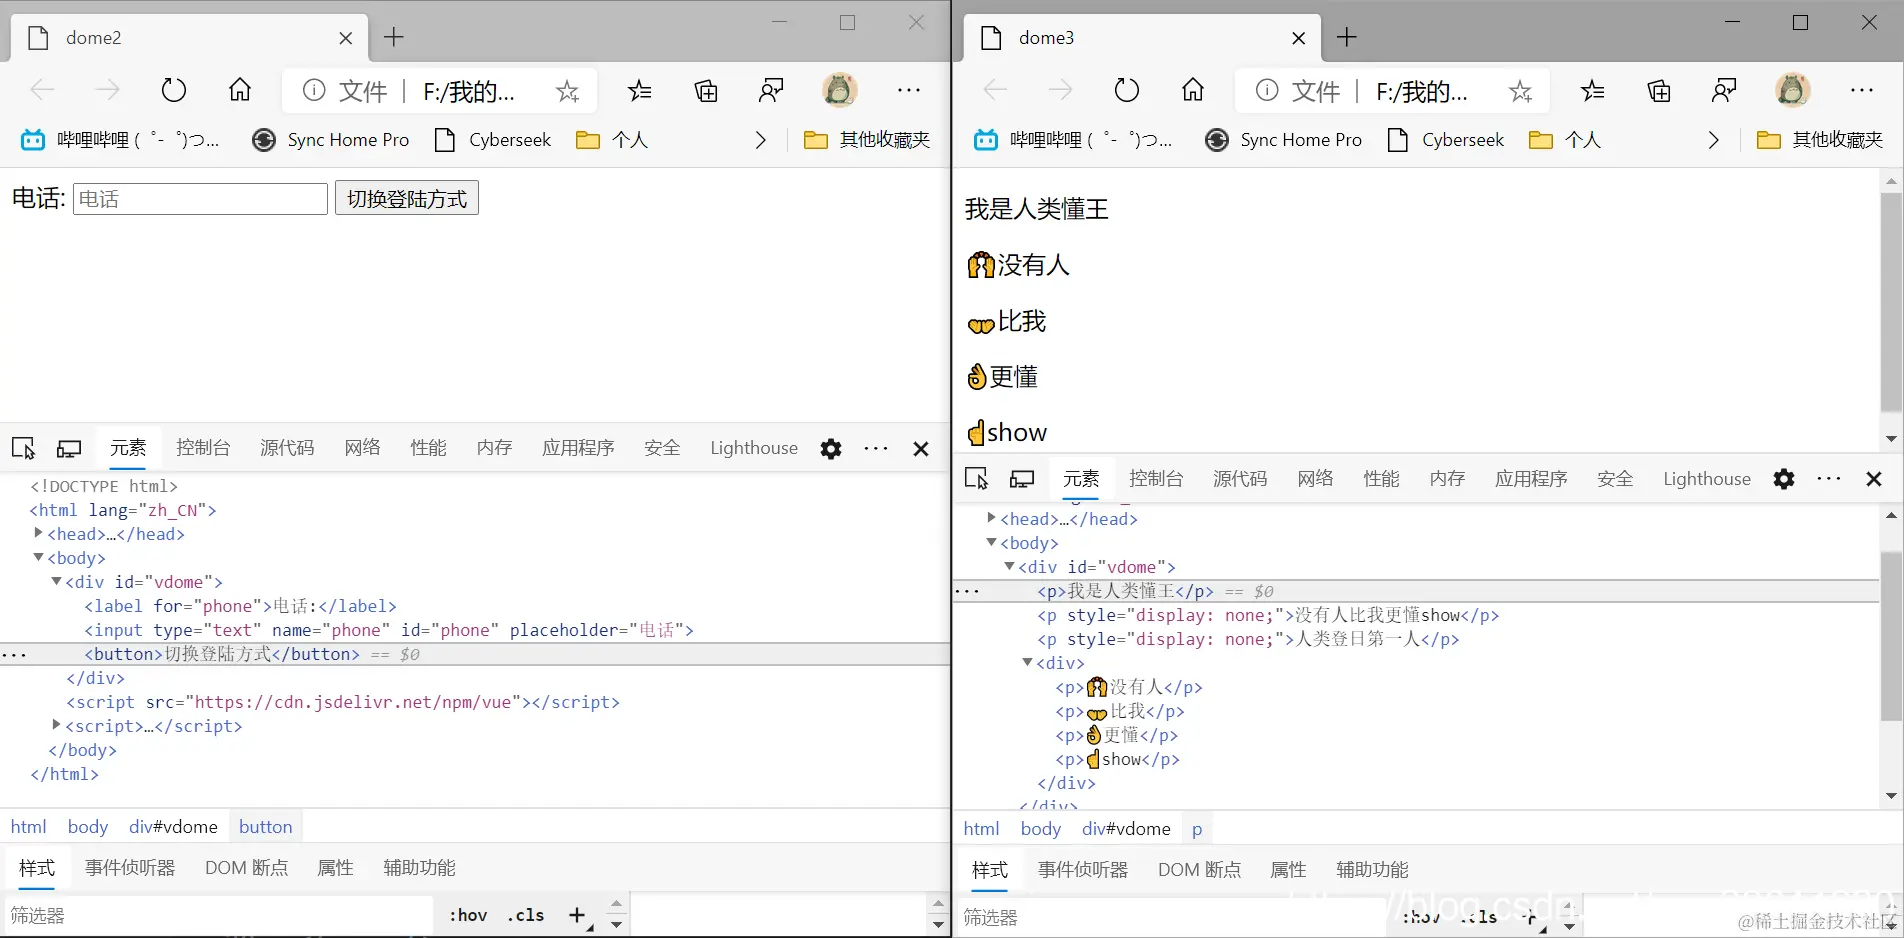Click the home icon in the browser toolbar
This screenshot has height=938, width=1904.
tap(239, 89)
